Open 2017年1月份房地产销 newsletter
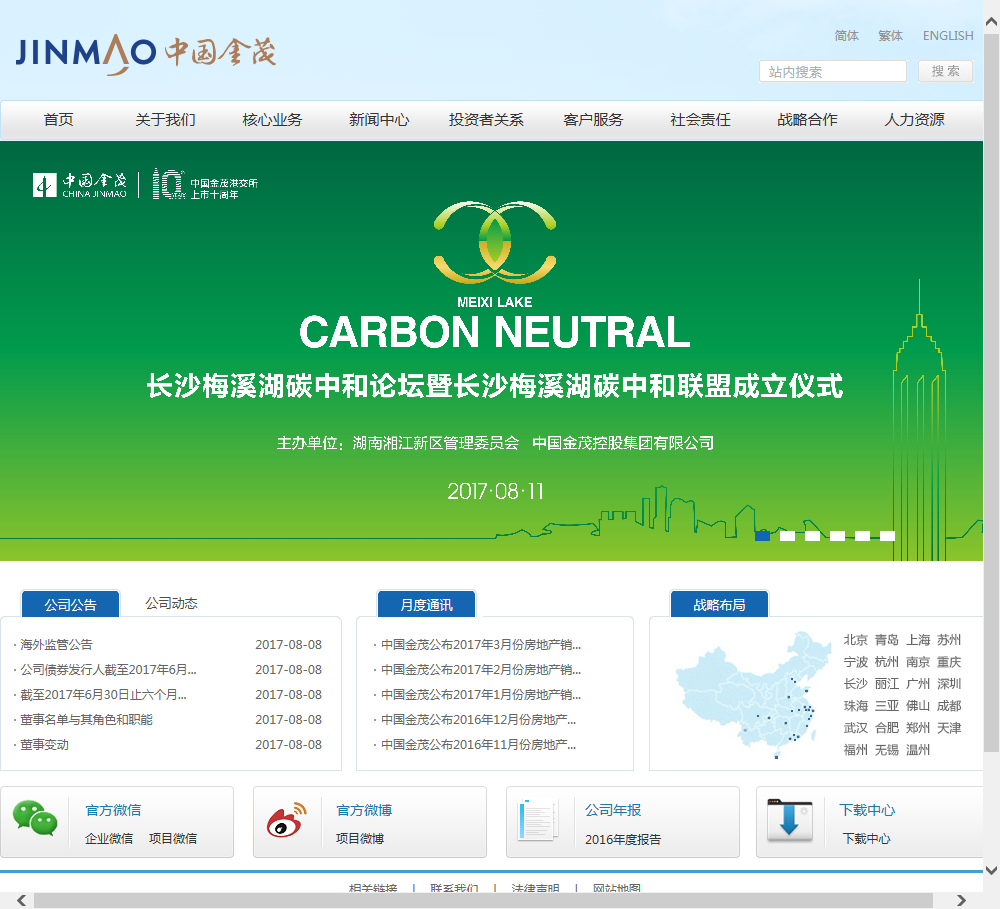This screenshot has height=909, width=1000. [481, 695]
